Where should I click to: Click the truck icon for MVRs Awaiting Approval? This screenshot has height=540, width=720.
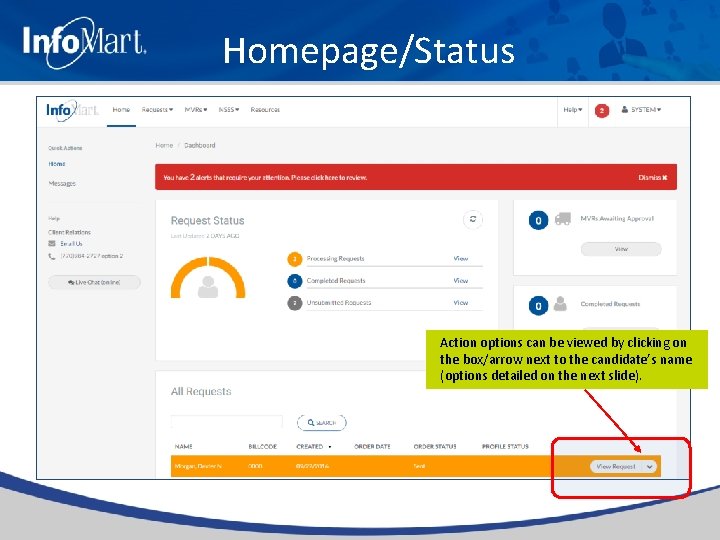point(562,219)
